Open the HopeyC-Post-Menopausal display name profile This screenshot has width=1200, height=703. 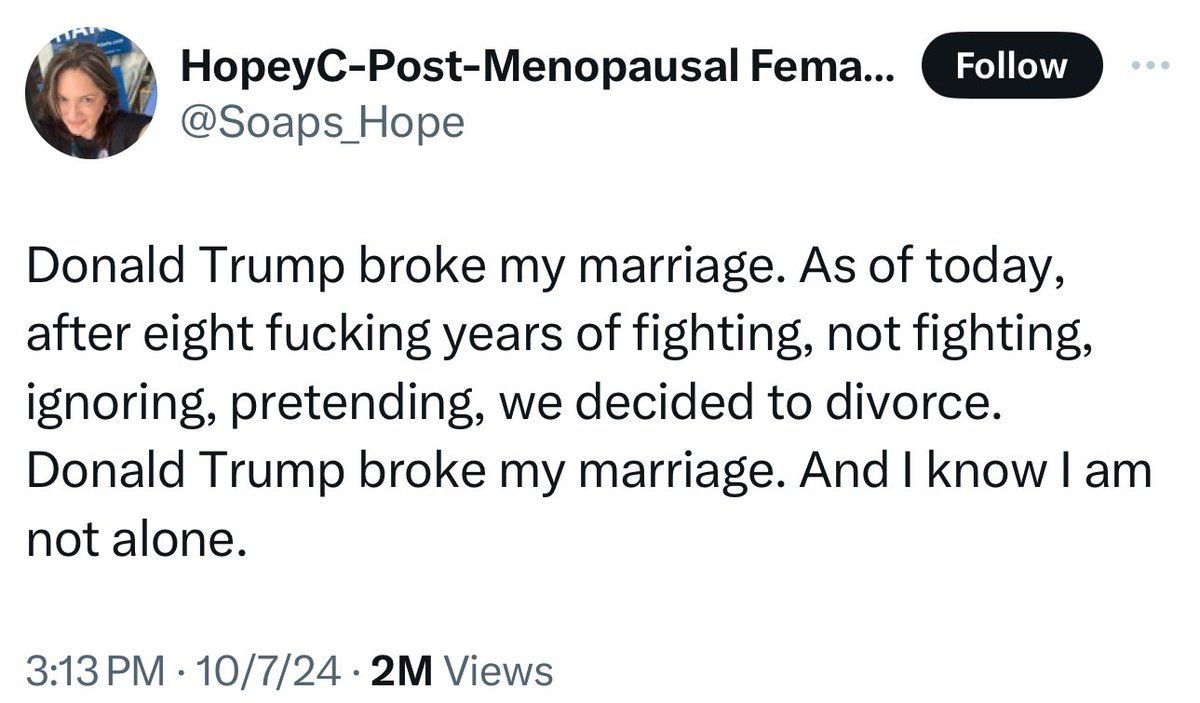coord(538,67)
